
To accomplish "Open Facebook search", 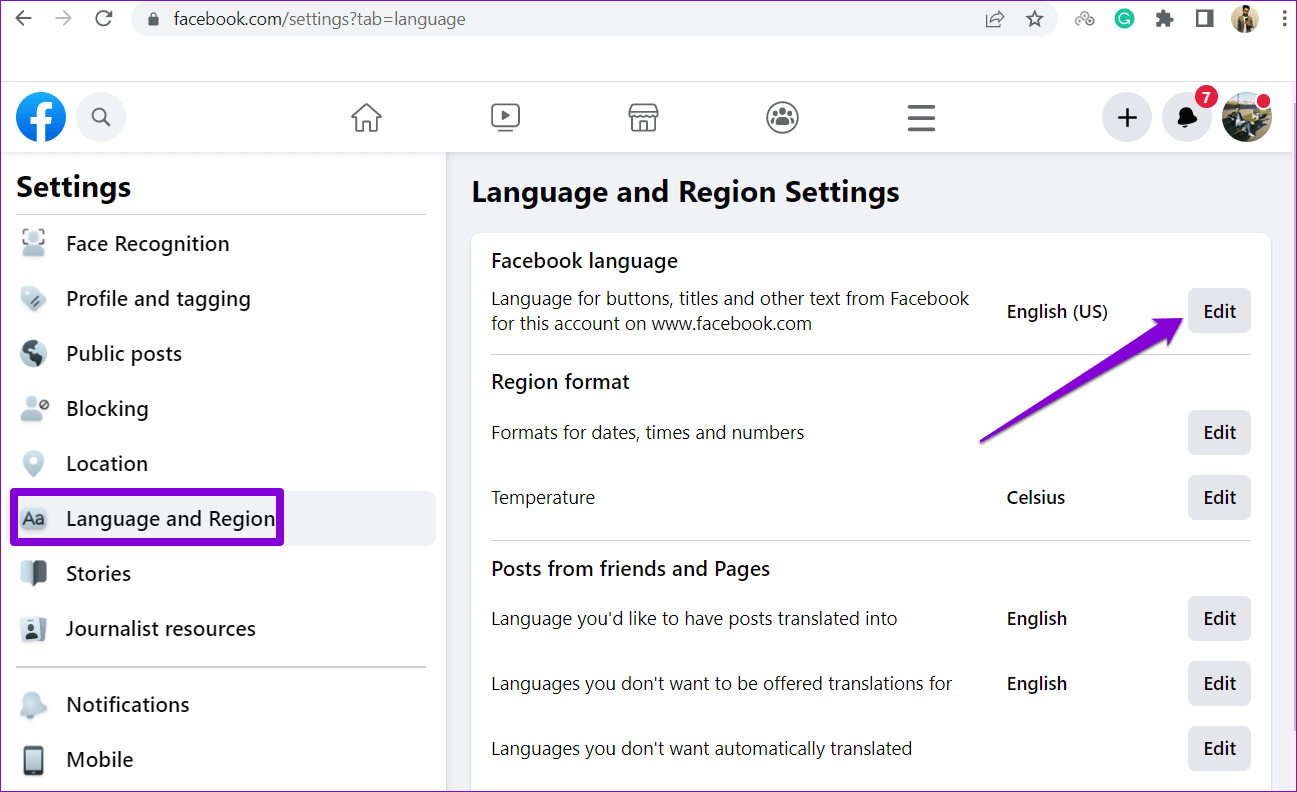I will (x=101, y=117).
